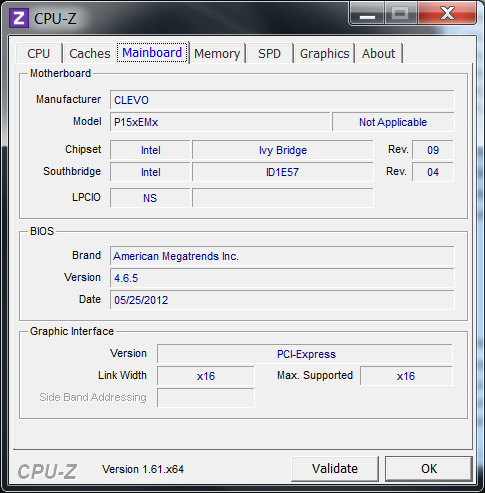Switch to the Graphics tab
This screenshot has width=485, height=493.
click(x=324, y=53)
